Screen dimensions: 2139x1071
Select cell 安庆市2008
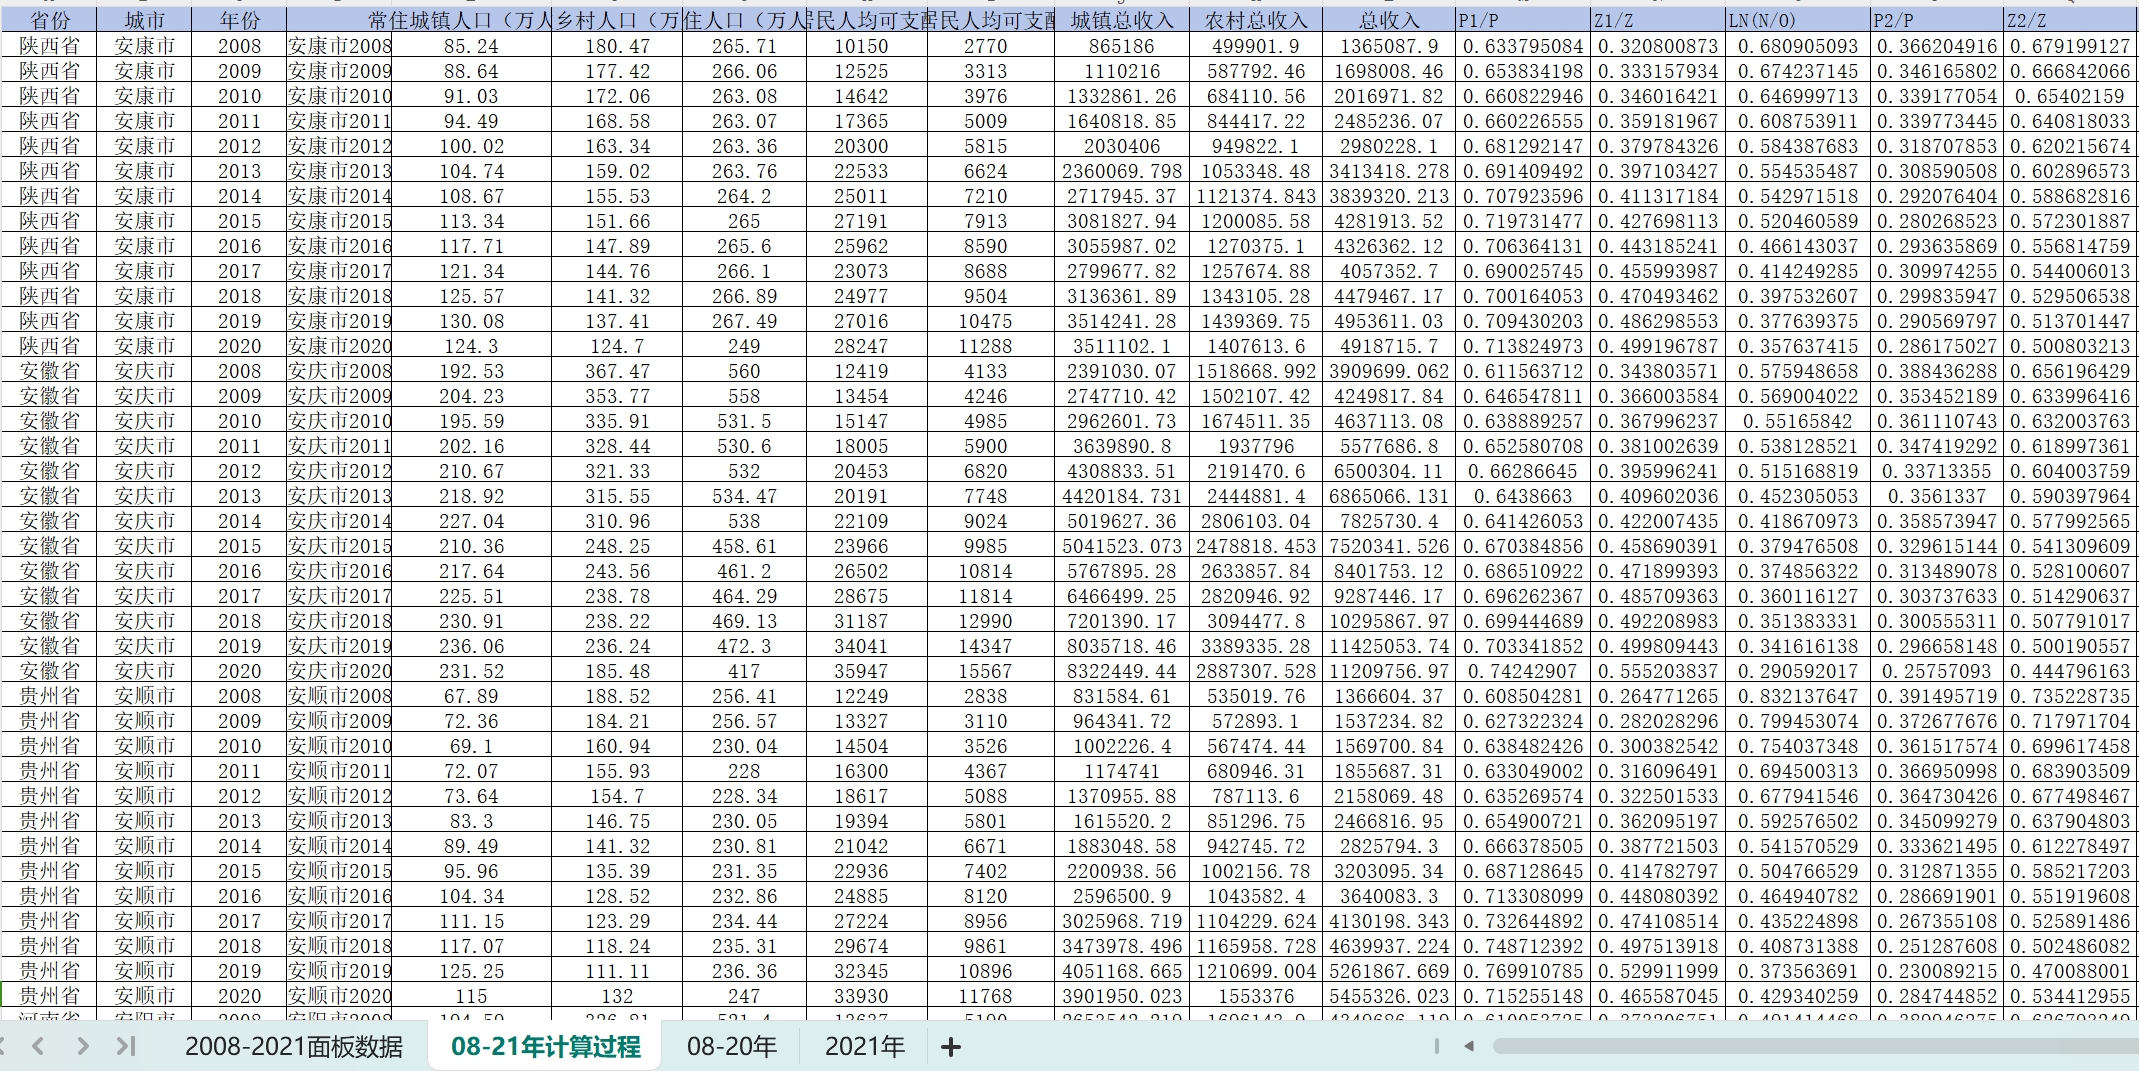[339, 371]
